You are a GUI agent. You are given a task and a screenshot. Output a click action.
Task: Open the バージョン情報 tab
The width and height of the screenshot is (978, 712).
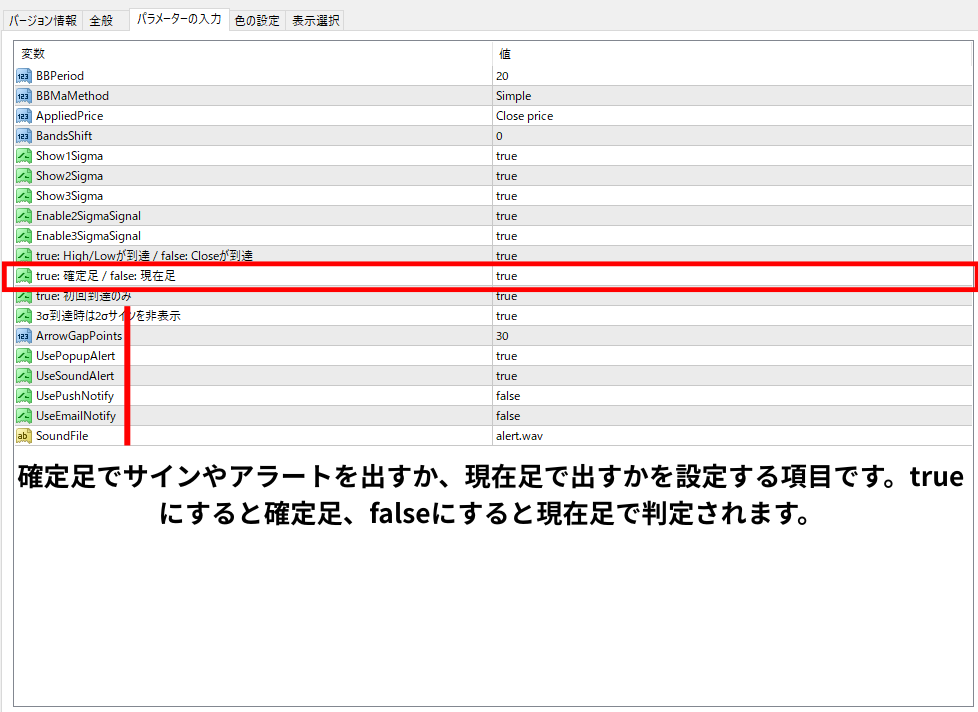tap(43, 20)
